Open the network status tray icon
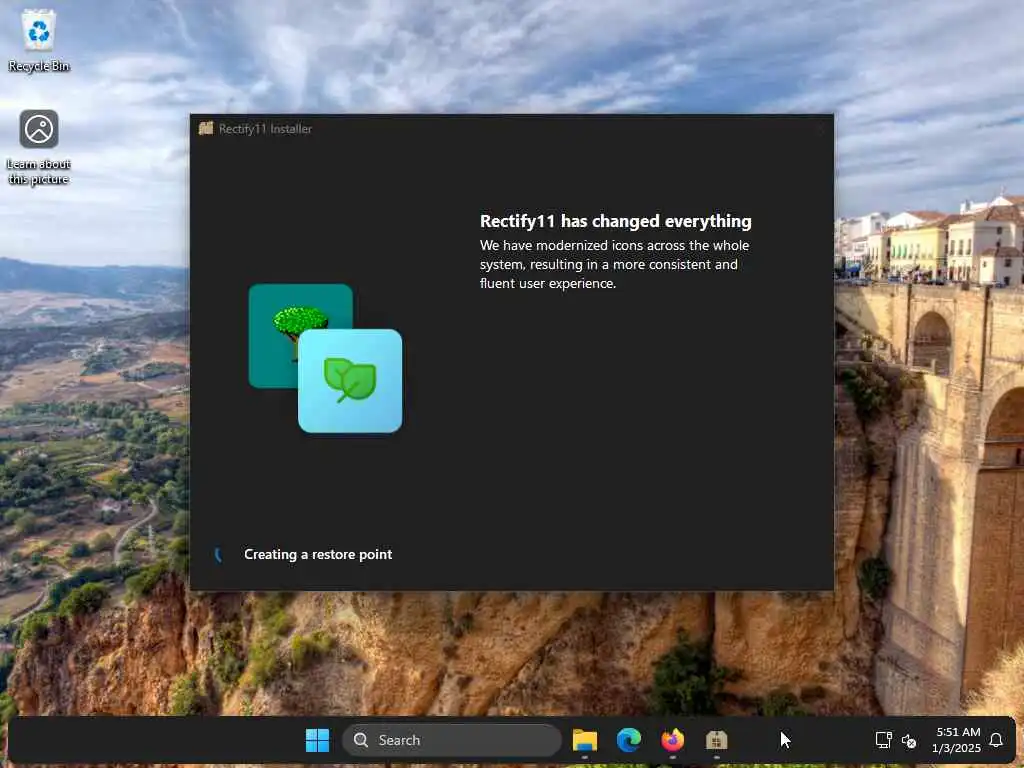The image size is (1024, 768). click(x=883, y=740)
